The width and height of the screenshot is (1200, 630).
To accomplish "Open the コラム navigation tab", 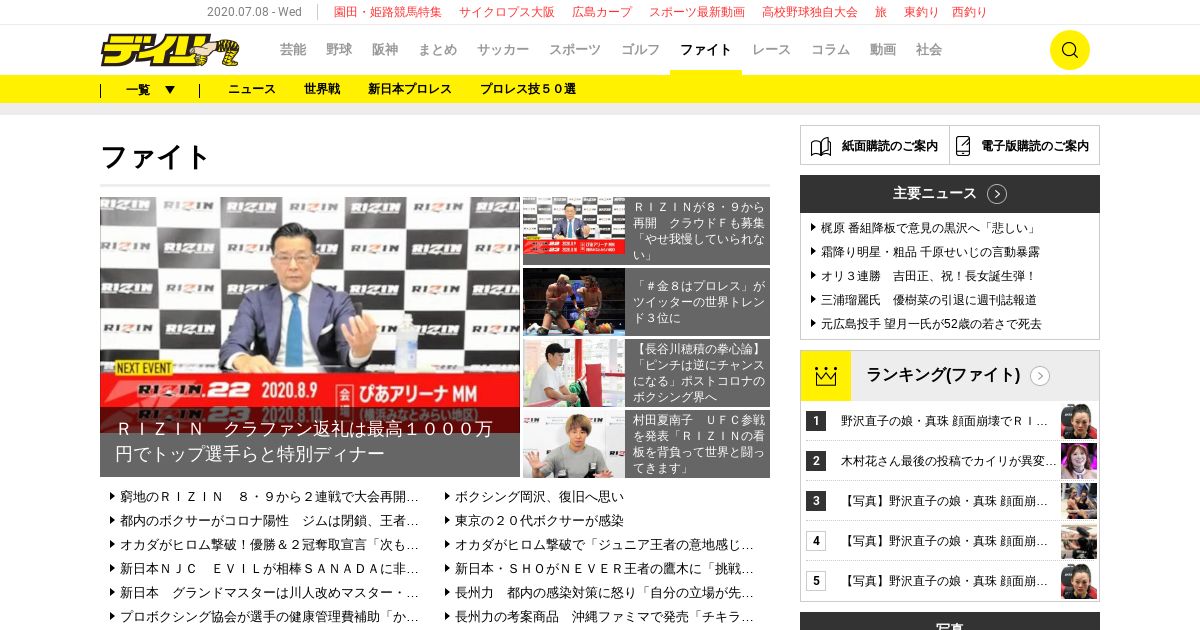I will (x=830, y=49).
